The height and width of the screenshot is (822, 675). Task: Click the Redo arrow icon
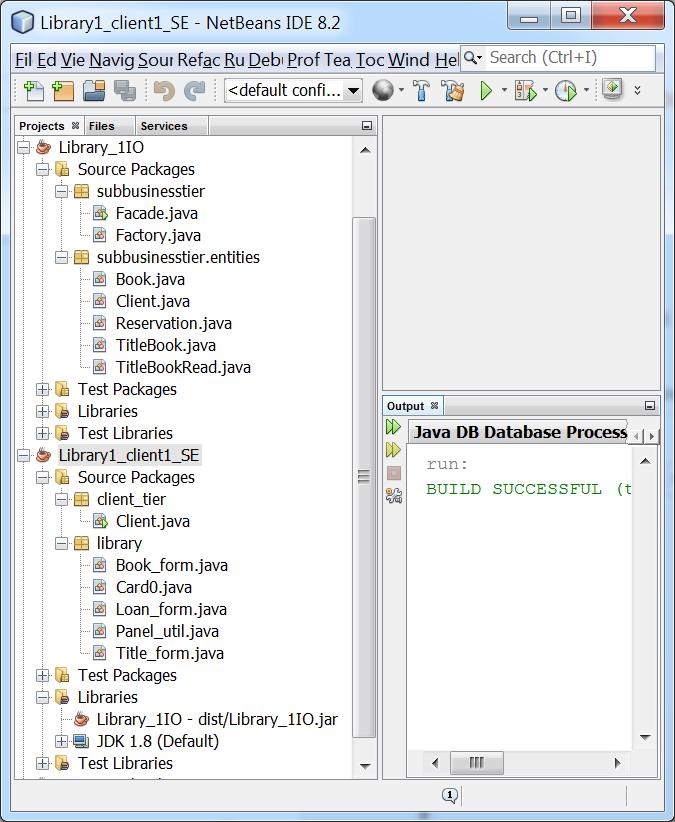pos(194,91)
